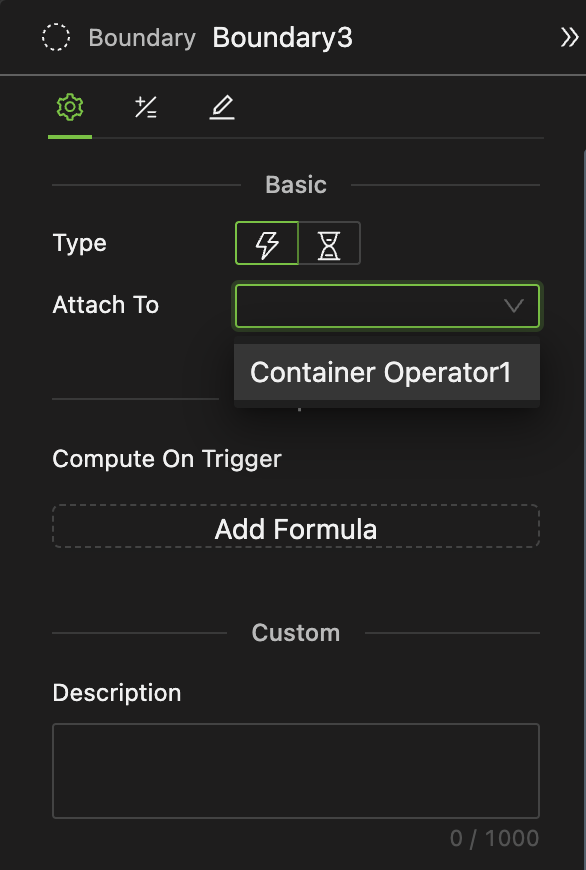Click the vertical scrollbar on right edge
Screen dimensions: 586x870
(x=584, y=499)
